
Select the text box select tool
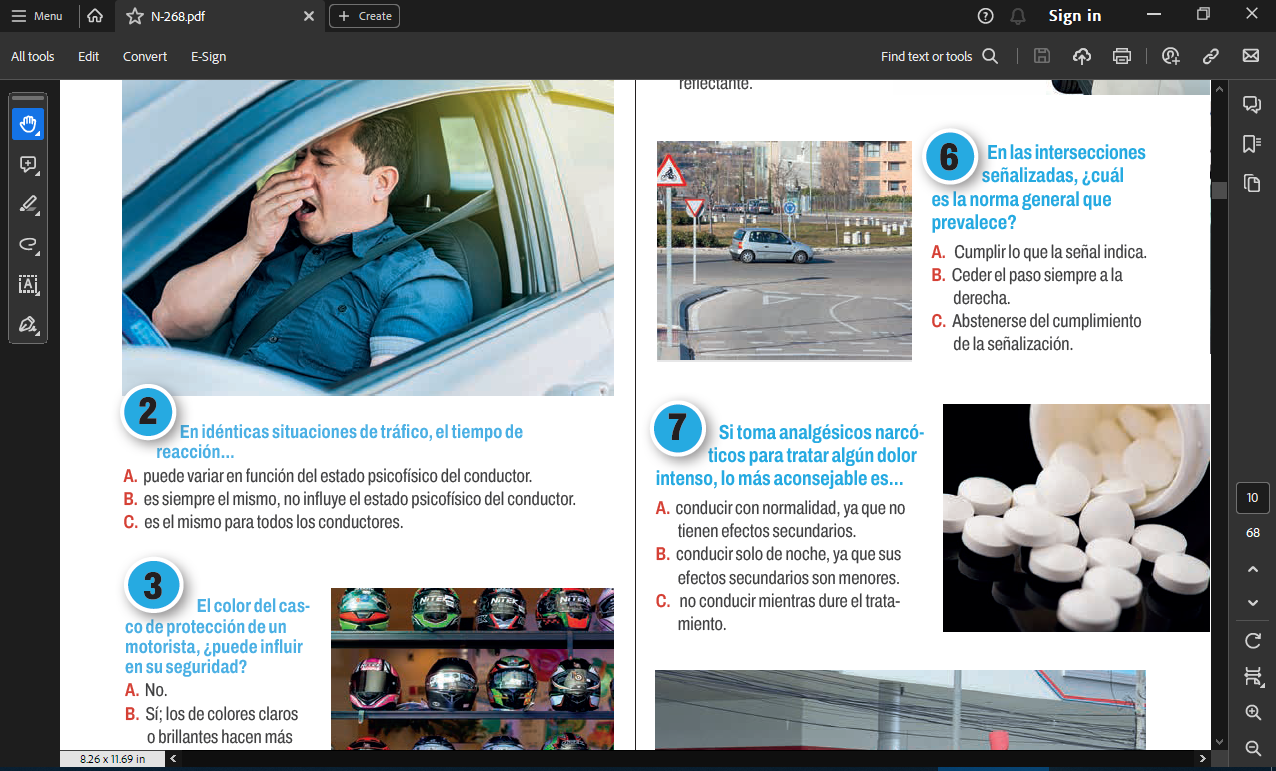click(x=28, y=284)
